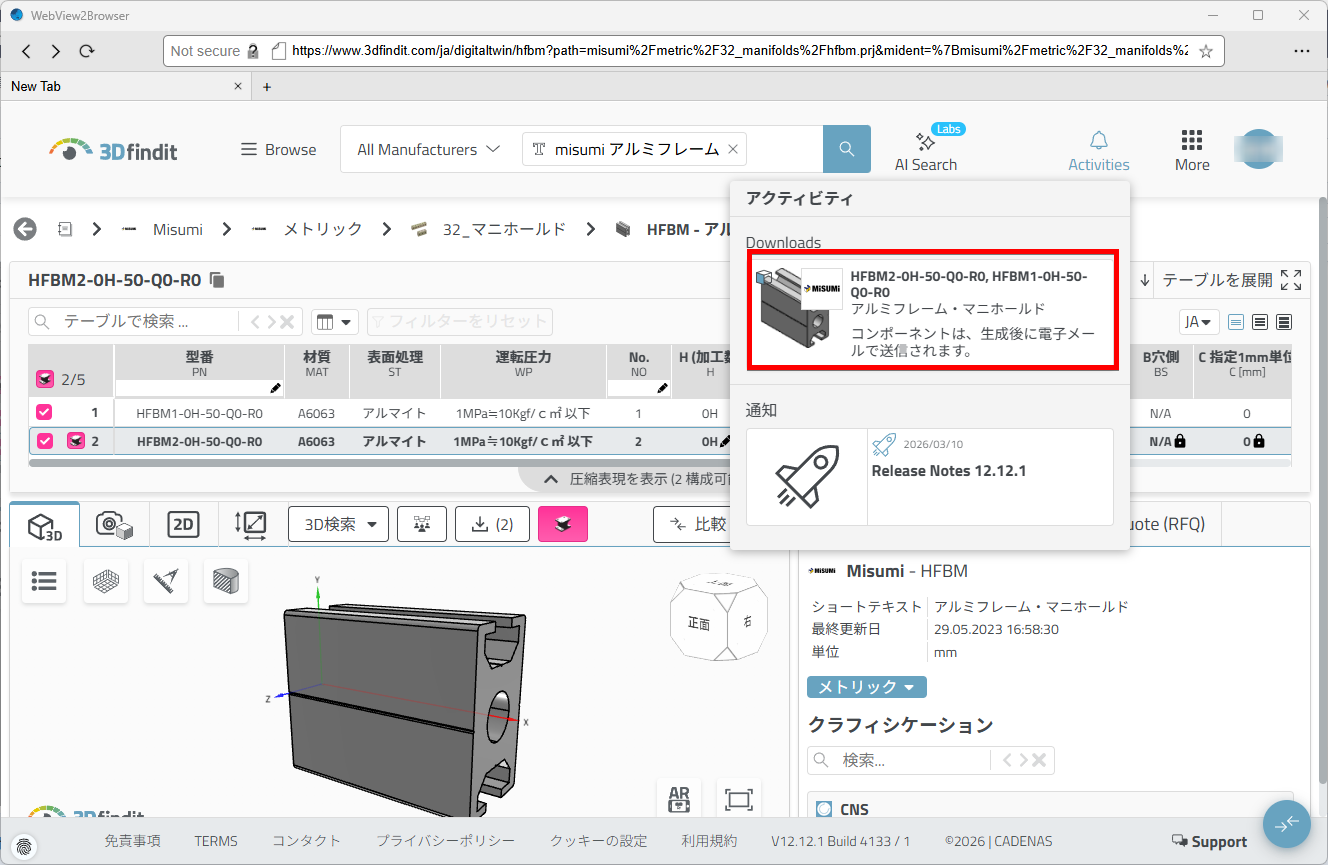This screenshot has width=1328, height=865.
Task: Open the メトリック unit dropdown
Action: [x=866, y=687]
